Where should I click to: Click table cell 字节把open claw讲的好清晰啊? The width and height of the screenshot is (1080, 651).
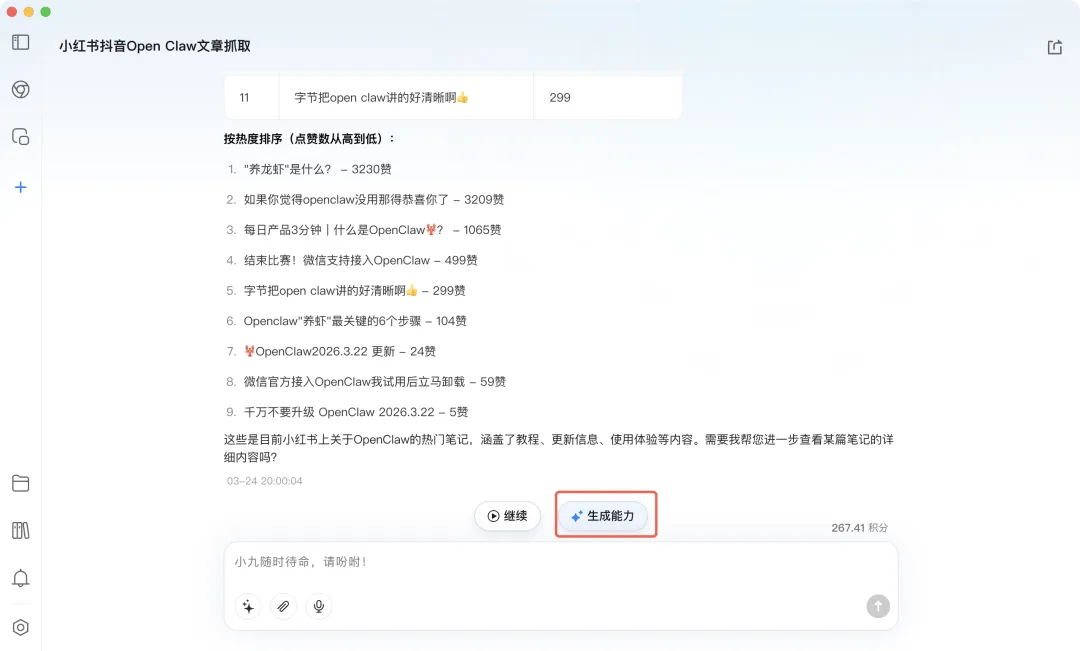point(406,98)
